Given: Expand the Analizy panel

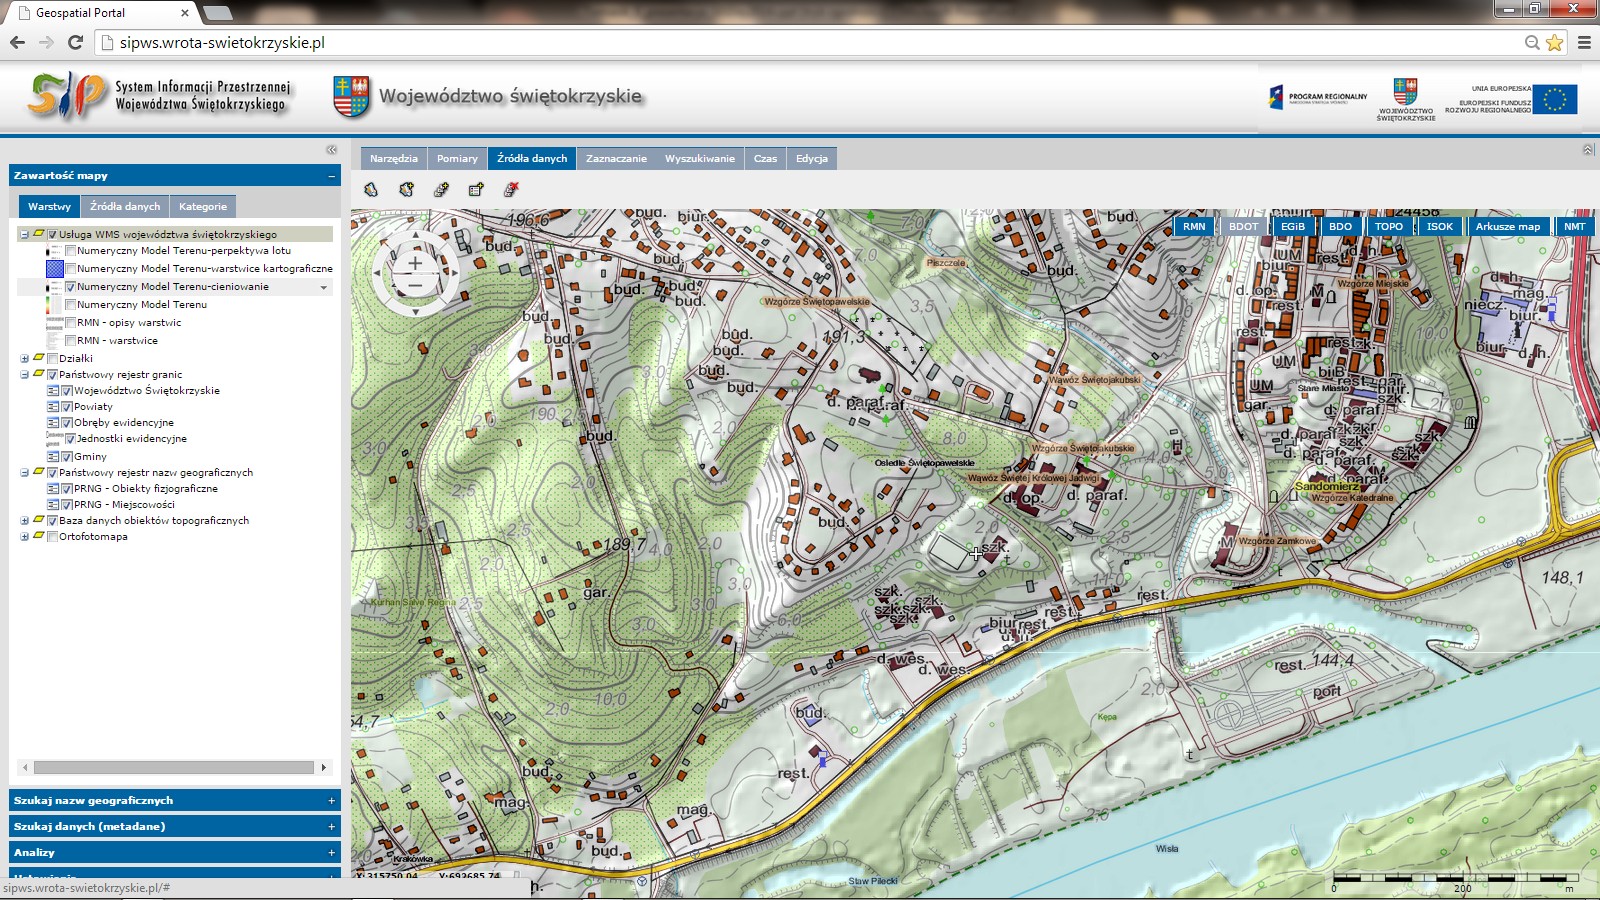Looking at the screenshot, I should pyautogui.click(x=331, y=852).
